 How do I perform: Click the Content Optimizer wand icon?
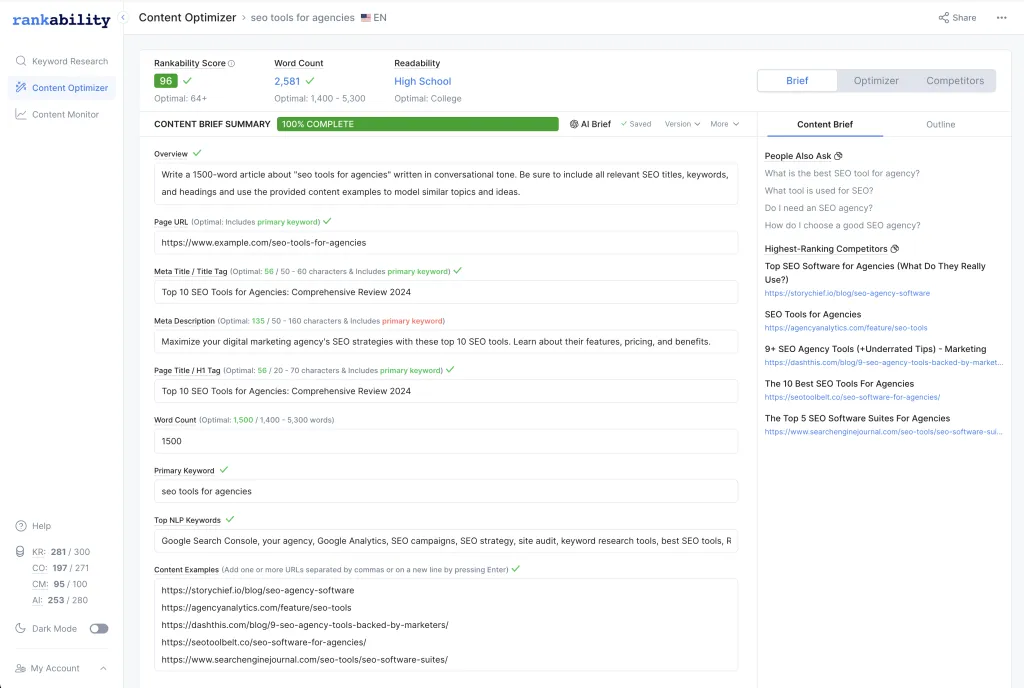click(21, 88)
